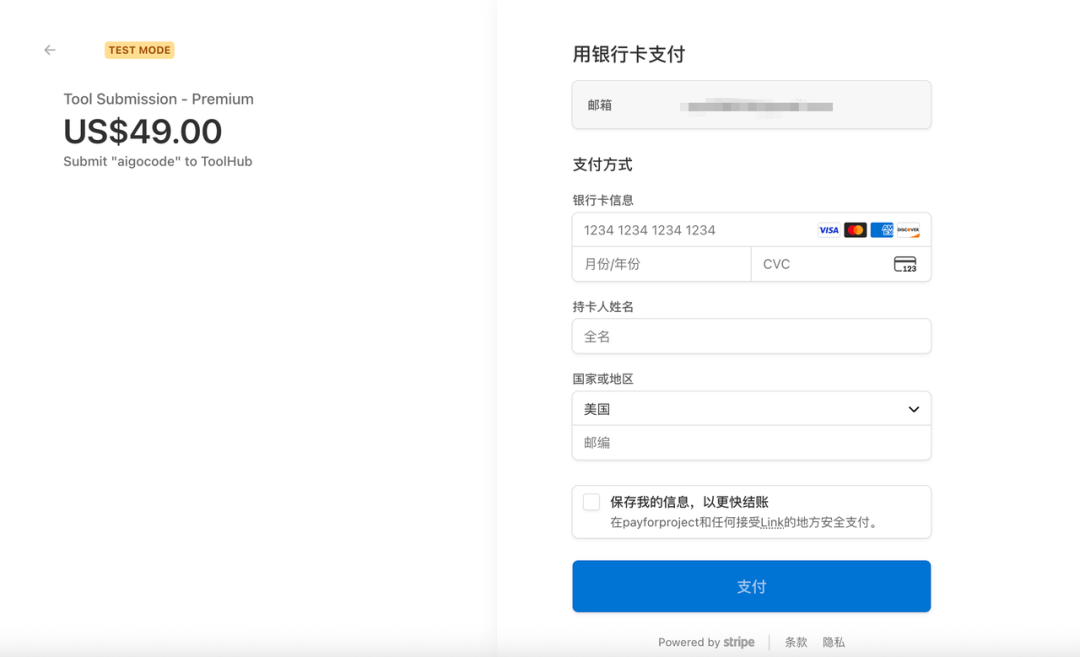The image size is (1080, 657).
Task: Click the Visa card brand icon
Action: tap(828, 230)
